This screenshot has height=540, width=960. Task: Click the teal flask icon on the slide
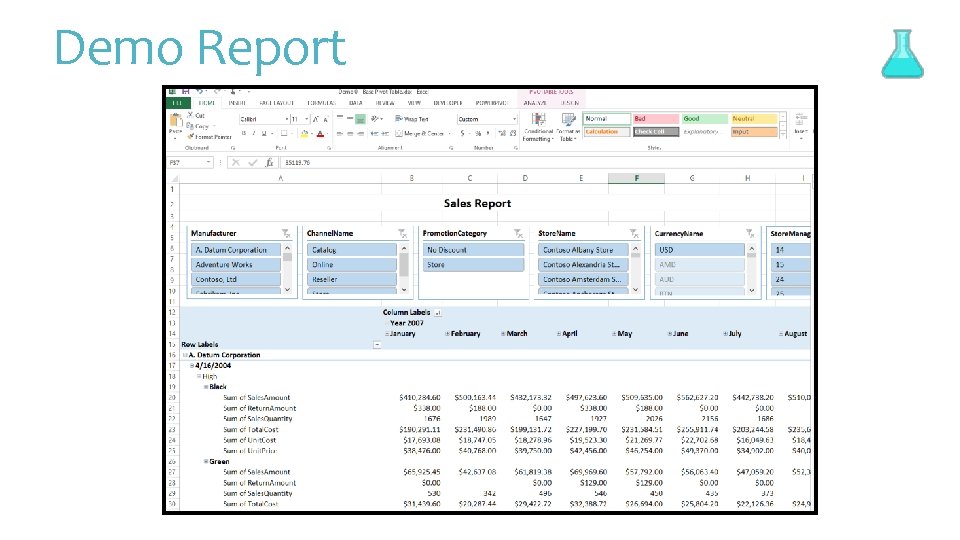[x=902, y=54]
